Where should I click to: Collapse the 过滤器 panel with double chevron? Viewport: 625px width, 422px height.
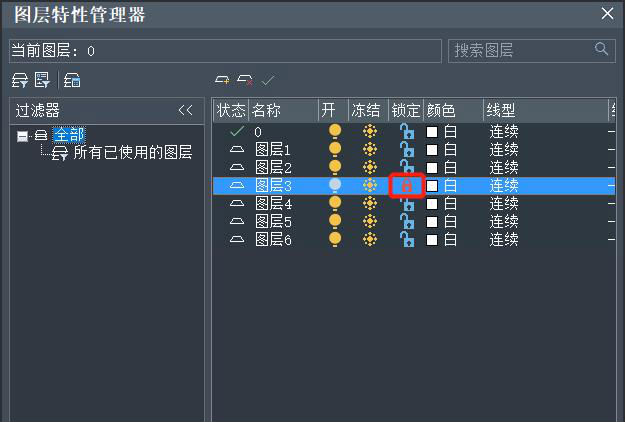click(x=185, y=110)
